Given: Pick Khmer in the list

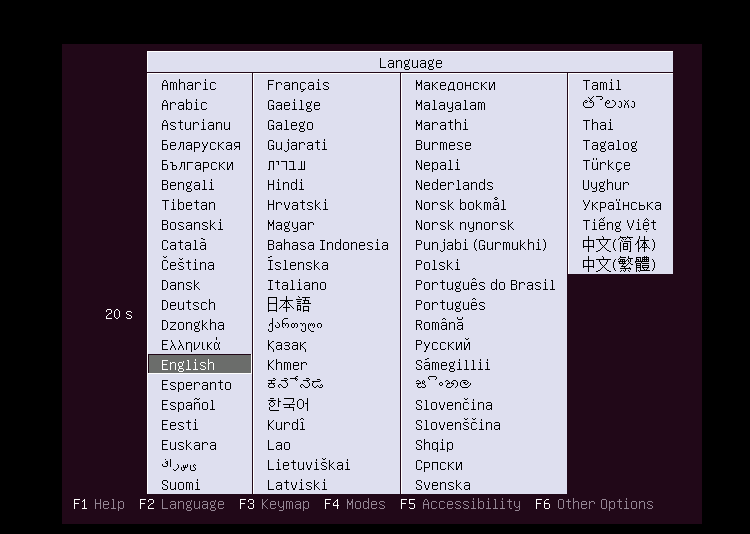Looking at the screenshot, I should tap(287, 365).
